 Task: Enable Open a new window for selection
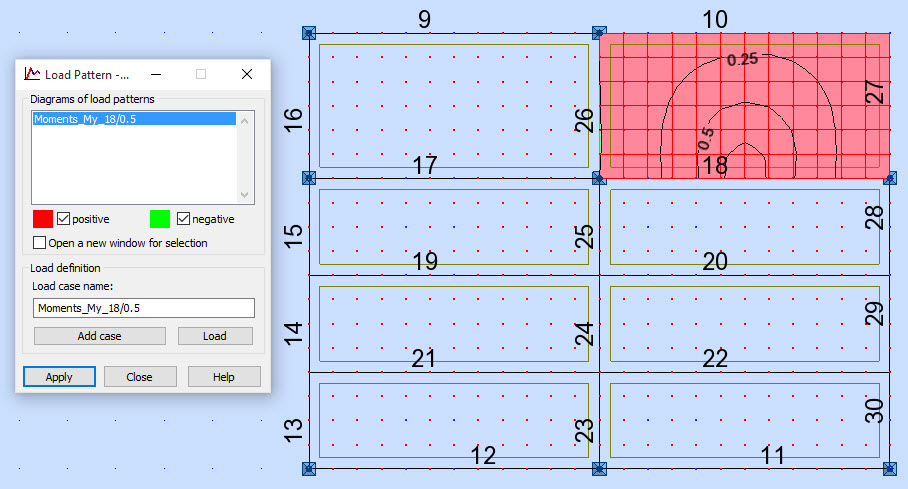coord(40,243)
